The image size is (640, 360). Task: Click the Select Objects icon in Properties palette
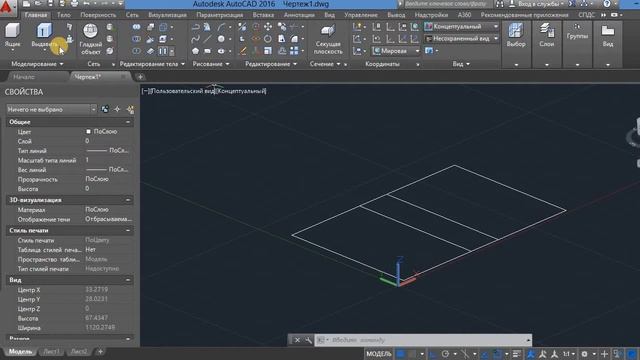(118, 109)
